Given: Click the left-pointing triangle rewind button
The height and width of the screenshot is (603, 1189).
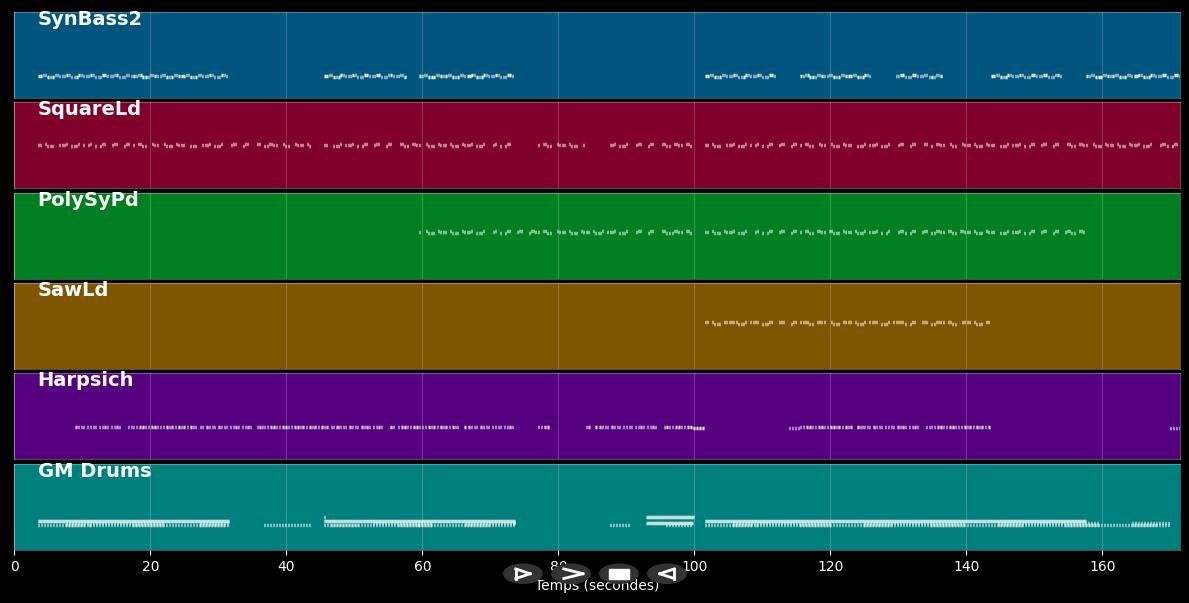Looking at the screenshot, I should pos(666,574).
